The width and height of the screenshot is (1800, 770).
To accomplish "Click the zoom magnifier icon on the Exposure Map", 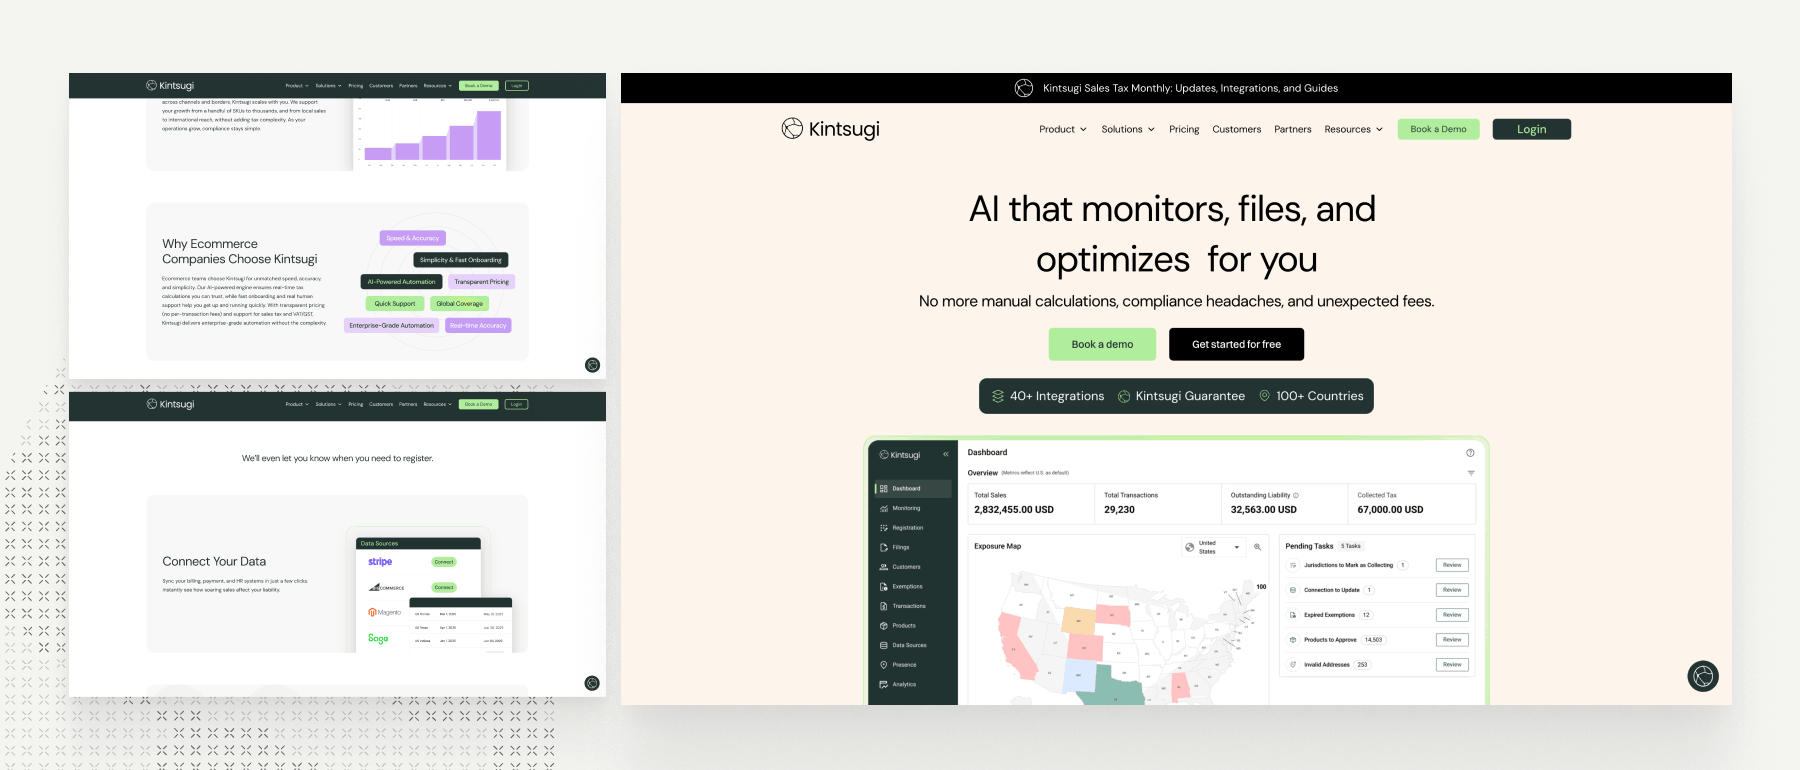I will click(1257, 547).
